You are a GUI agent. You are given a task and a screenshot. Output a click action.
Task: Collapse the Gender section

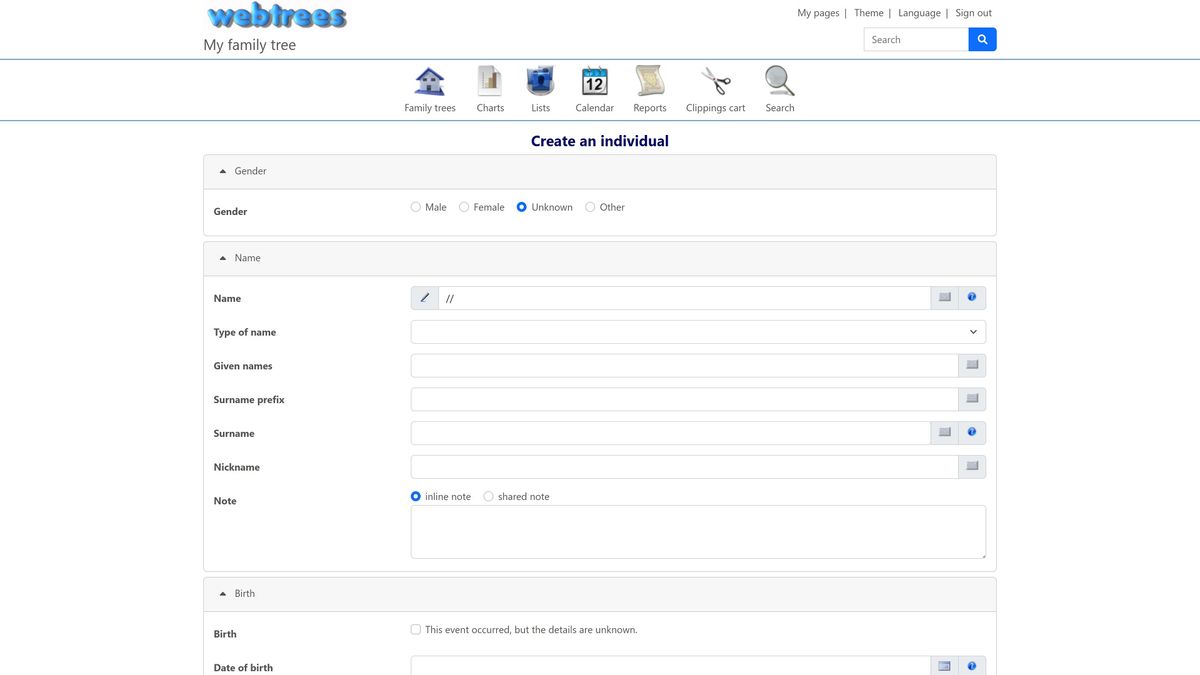(222, 171)
